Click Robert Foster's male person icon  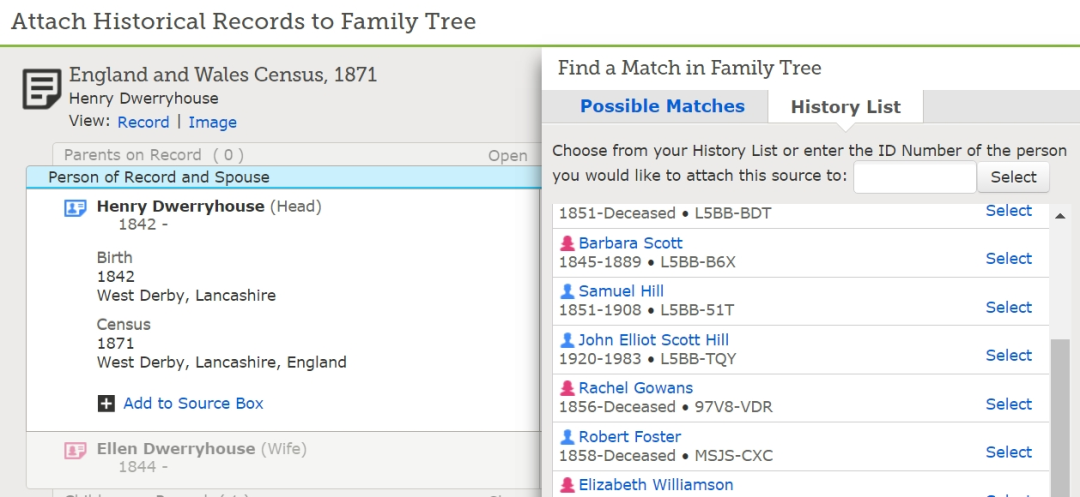click(x=567, y=437)
